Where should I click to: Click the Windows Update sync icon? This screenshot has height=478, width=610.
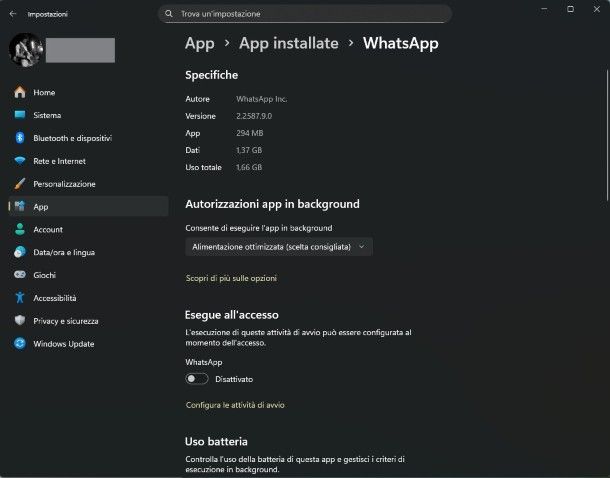[x=19, y=343]
